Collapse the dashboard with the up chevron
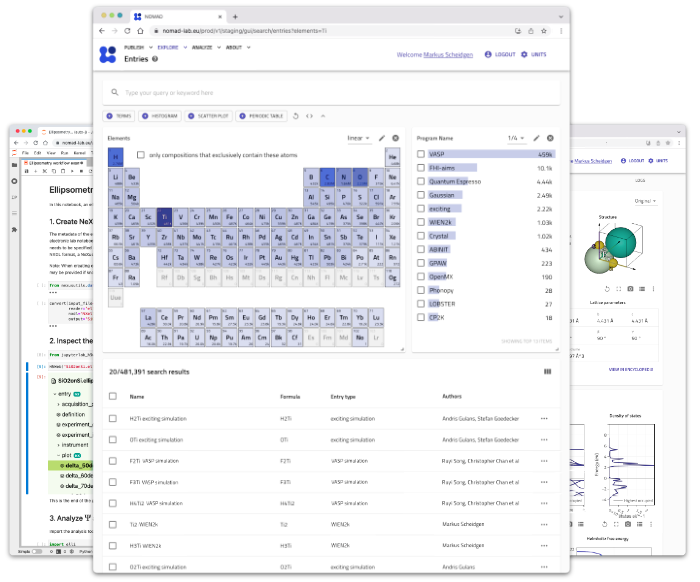700x582 pixels. pyautogui.click(x=323, y=116)
